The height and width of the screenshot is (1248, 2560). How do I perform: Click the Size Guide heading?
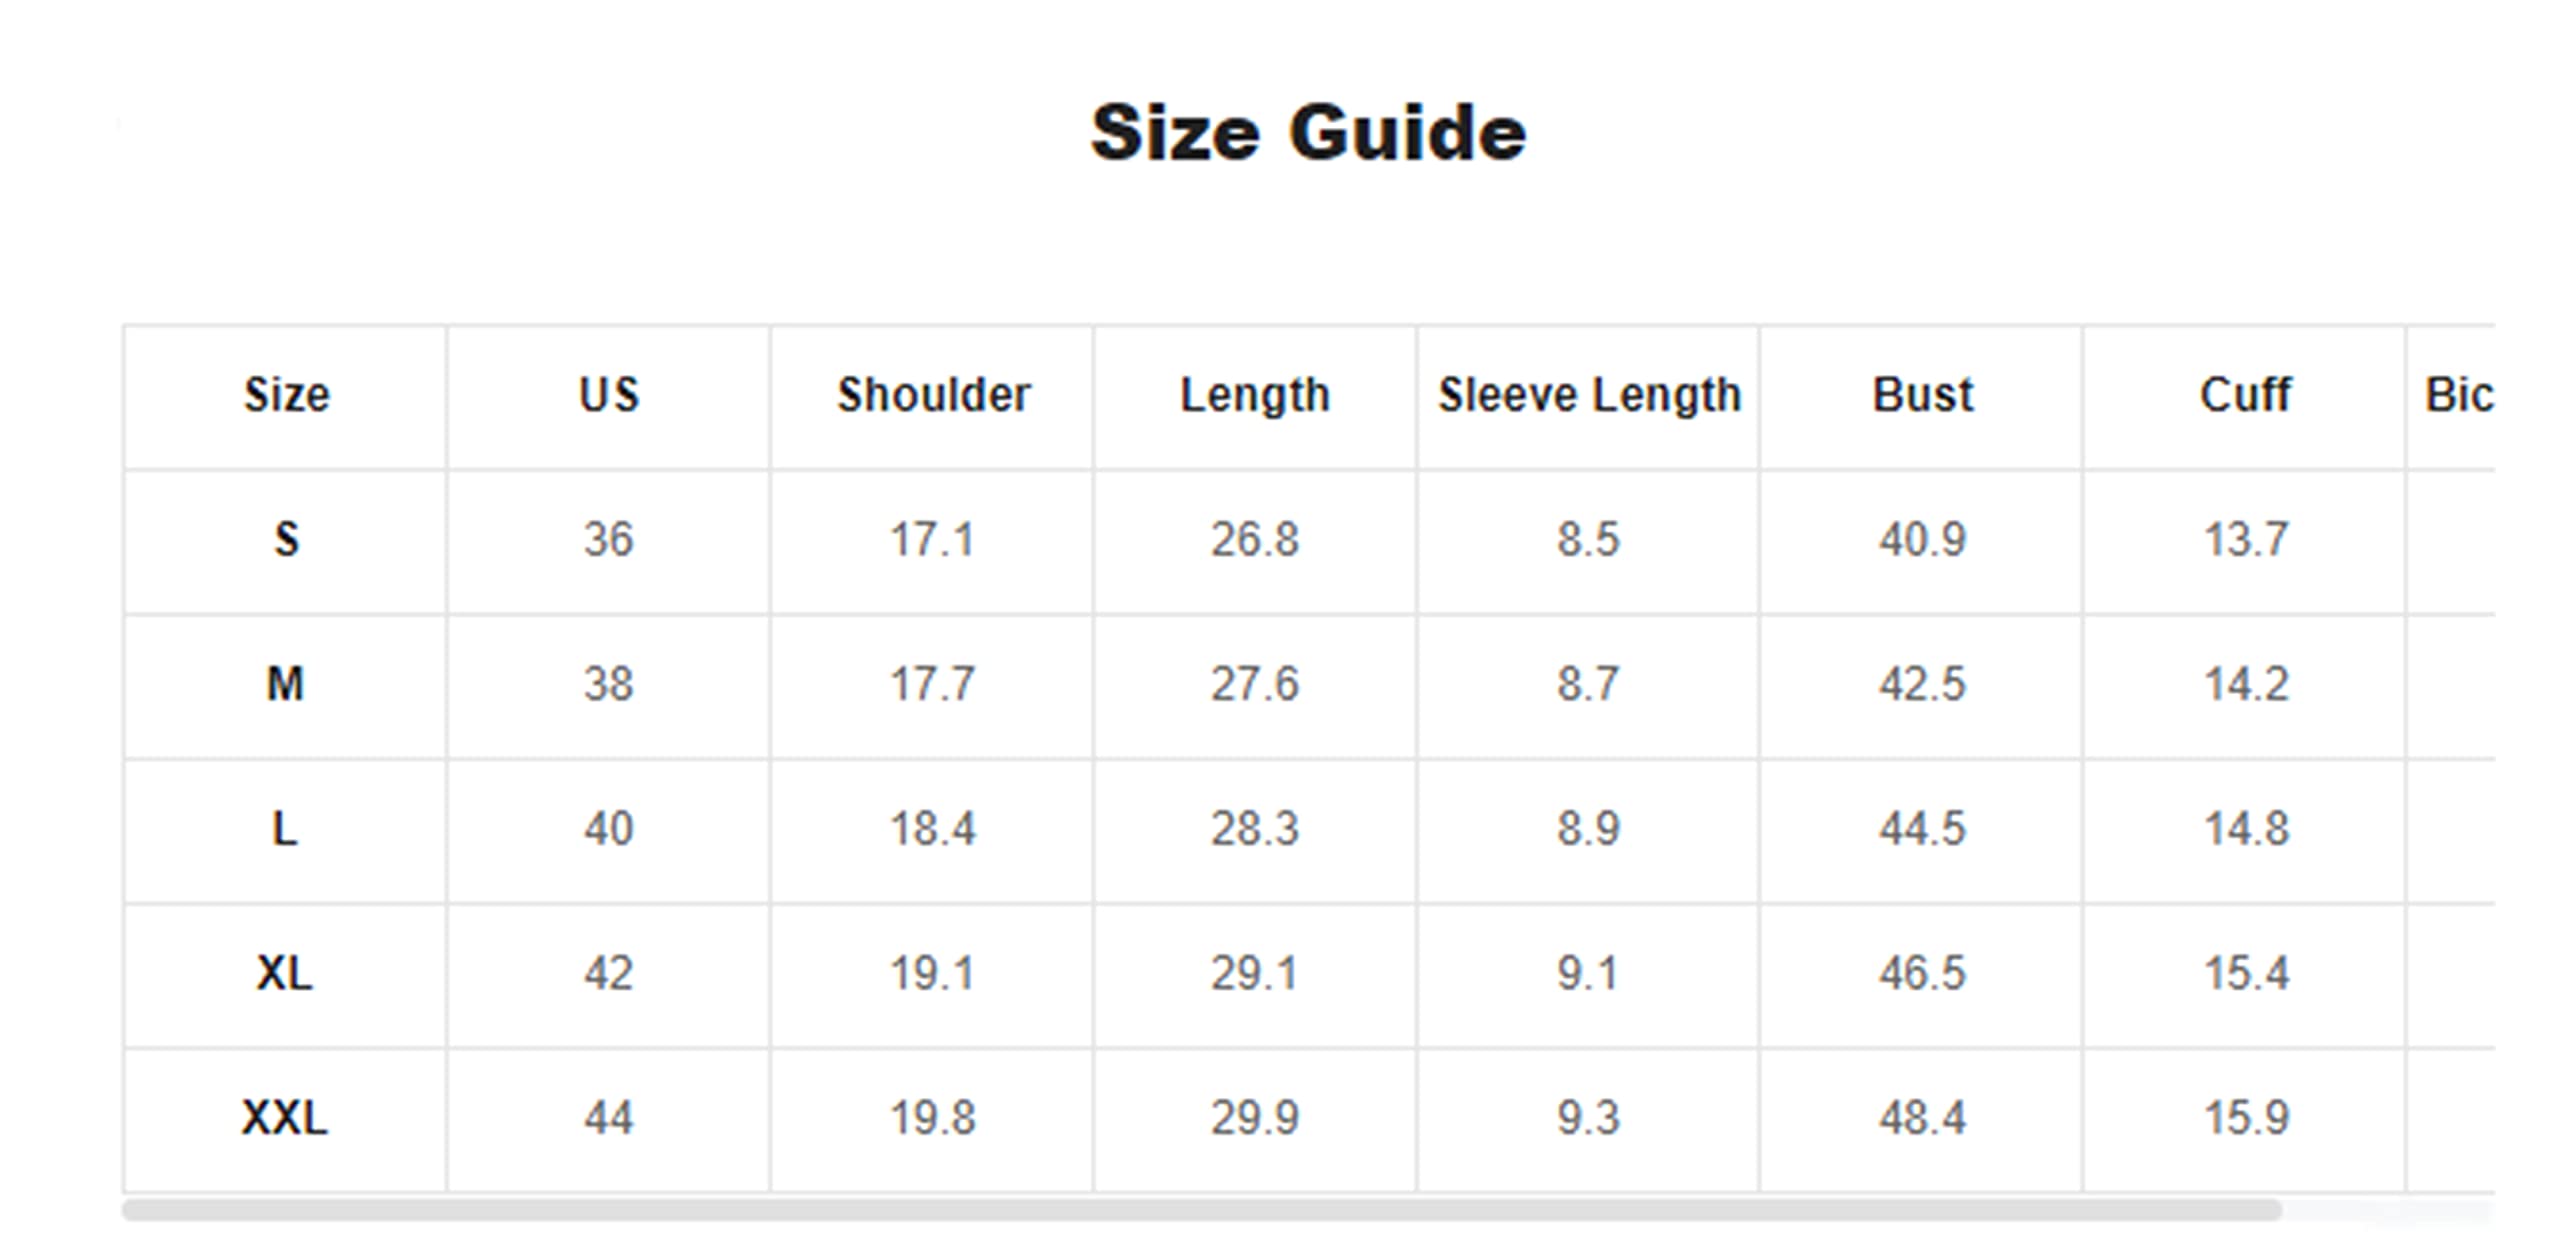pyautogui.click(x=1308, y=133)
